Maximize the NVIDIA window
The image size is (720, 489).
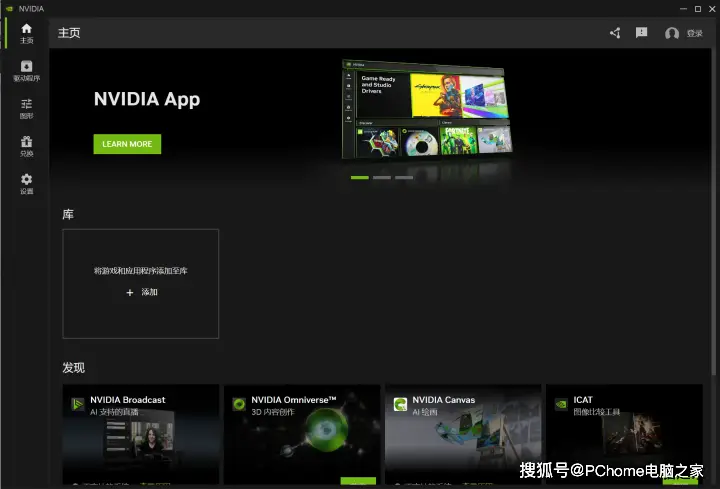pyautogui.click(x=698, y=9)
